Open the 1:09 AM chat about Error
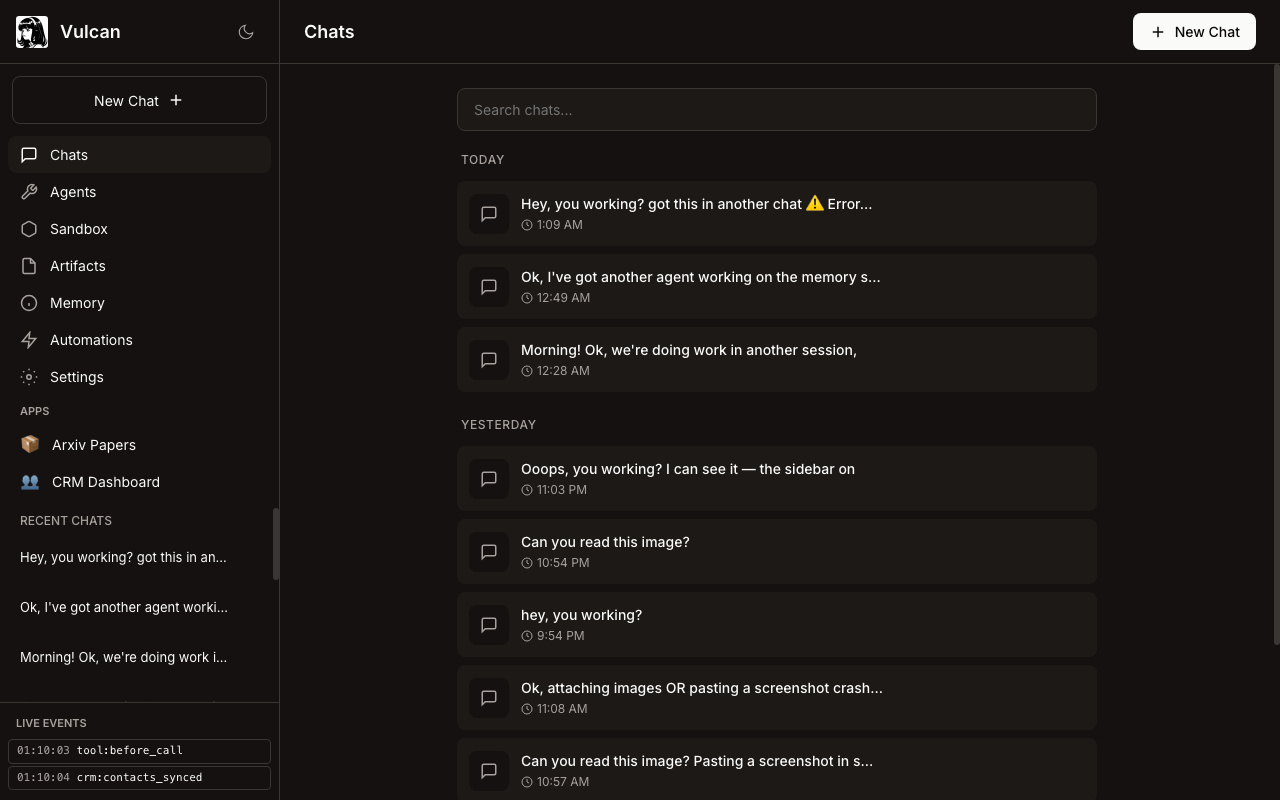This screenshot has height=800, width=1280. pyautogui.click(x=776, y=213)
